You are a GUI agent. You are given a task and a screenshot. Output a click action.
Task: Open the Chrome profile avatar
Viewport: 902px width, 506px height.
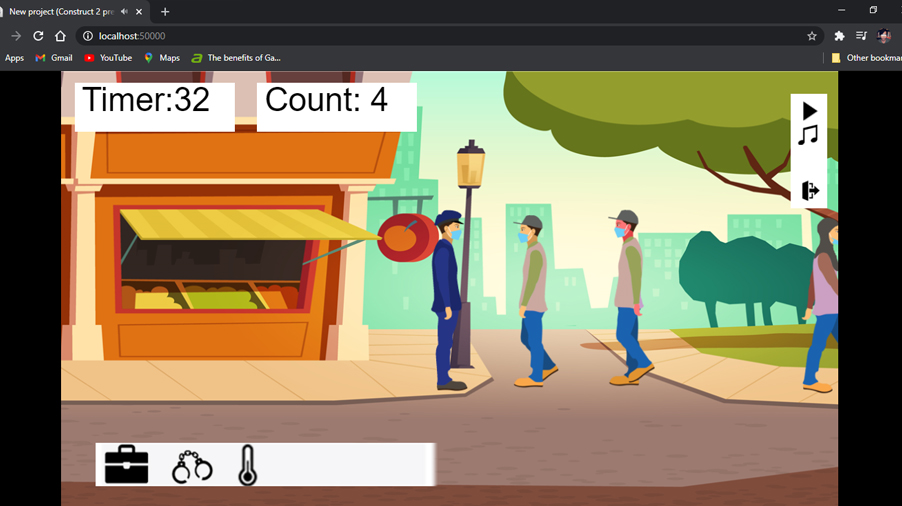click(x=884, y=36)
